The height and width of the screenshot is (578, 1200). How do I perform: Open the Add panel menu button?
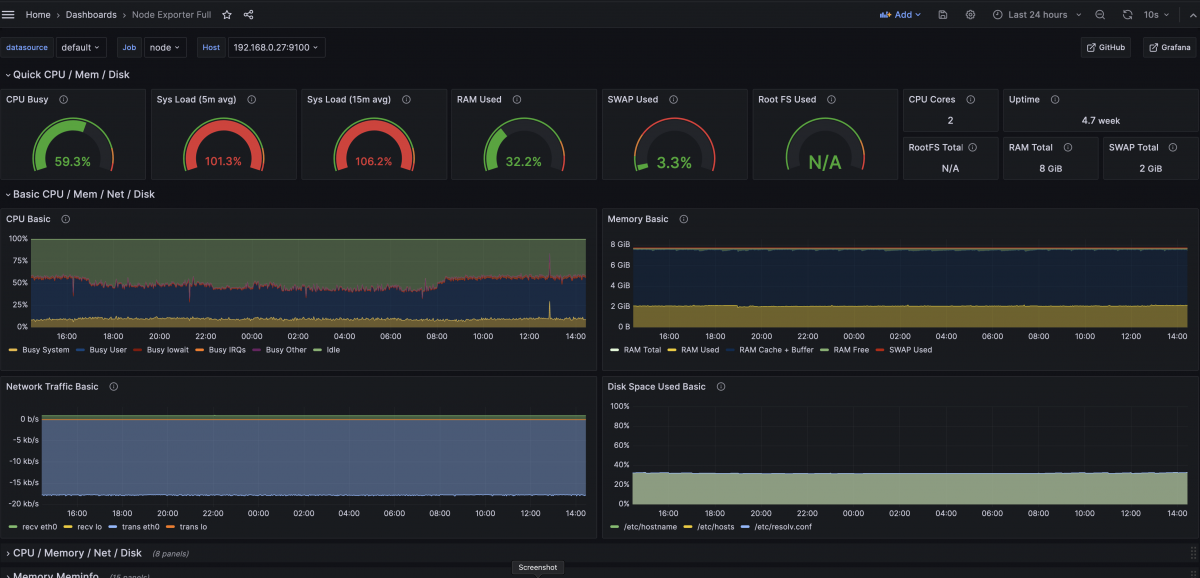tap(900, 15)
